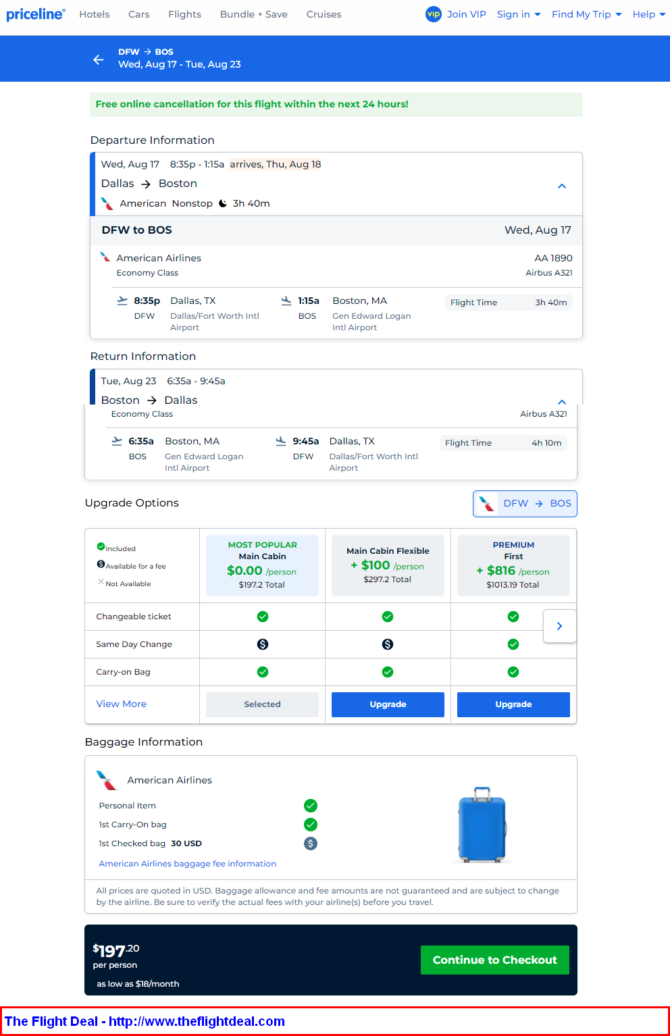Select the Main Cabin fare option
The height and width of the screenshot is (1036, 670).
262,566
